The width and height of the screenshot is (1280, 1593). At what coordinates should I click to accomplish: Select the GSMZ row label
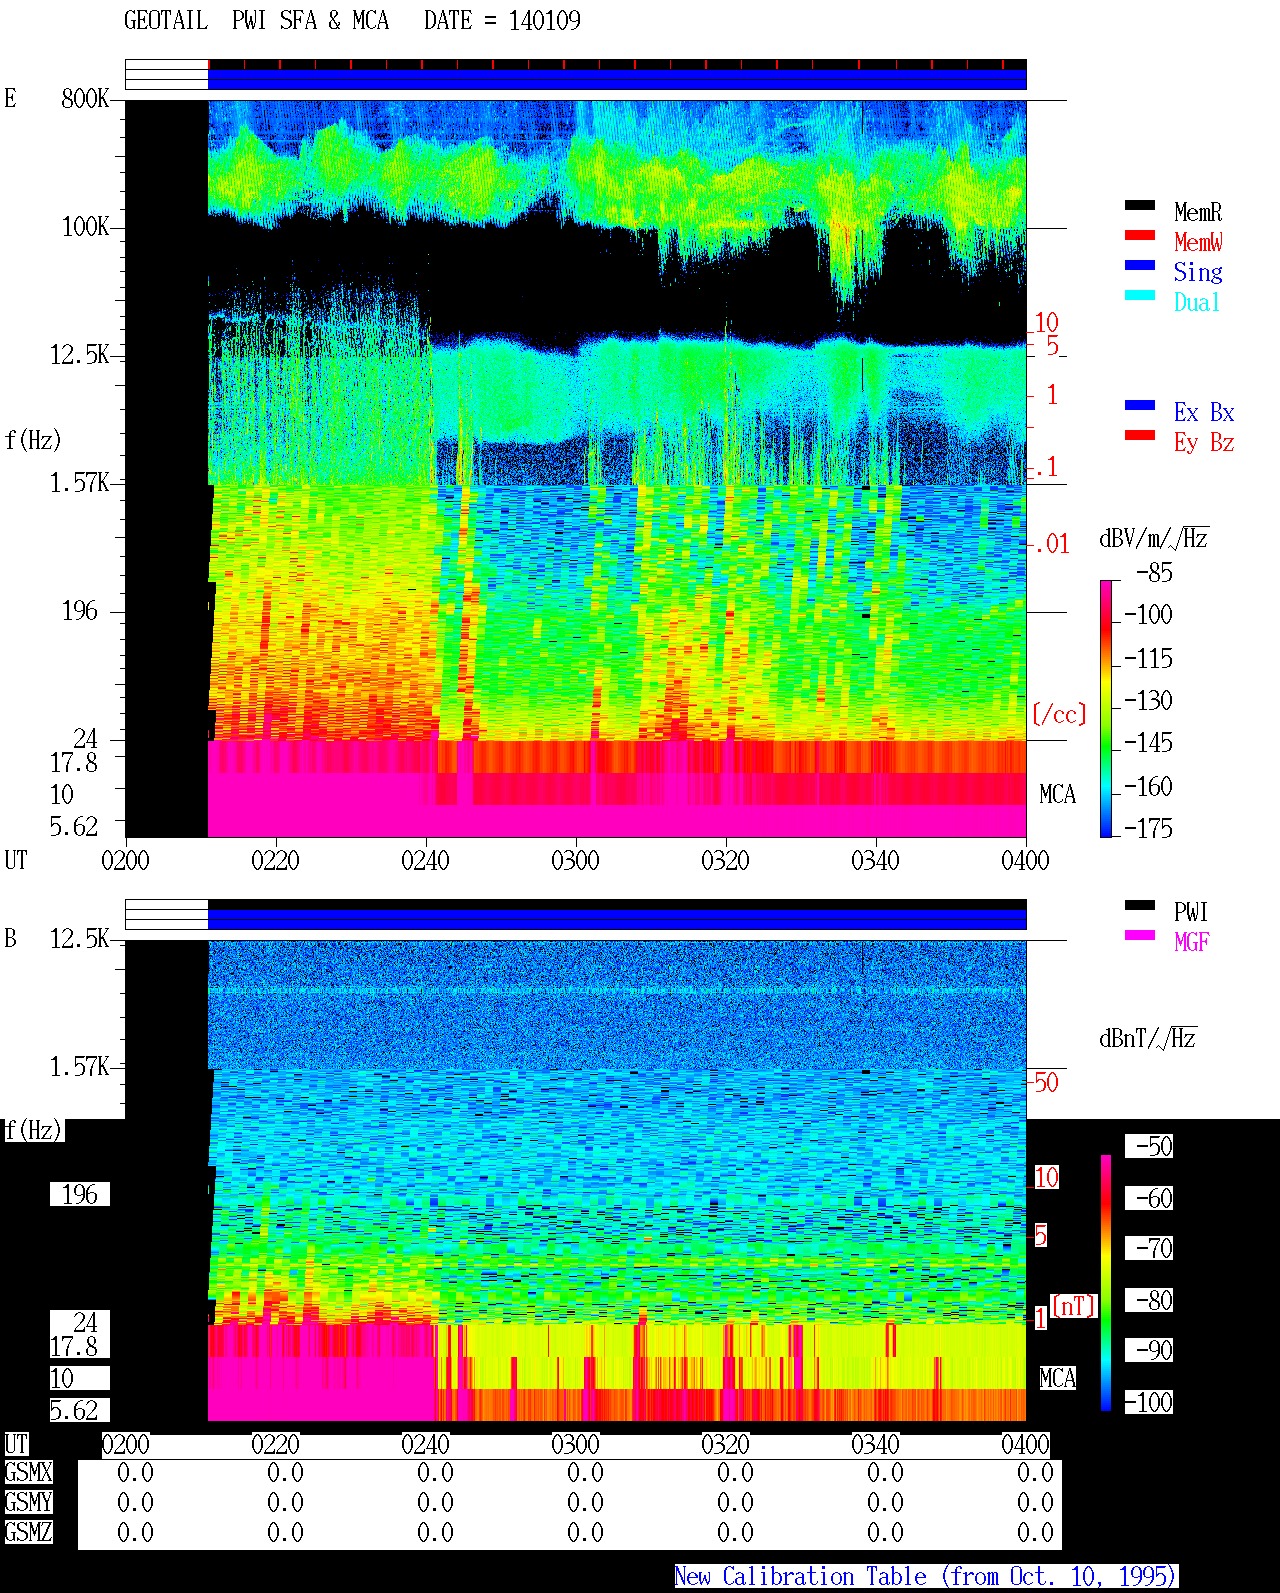(28, 1533)
